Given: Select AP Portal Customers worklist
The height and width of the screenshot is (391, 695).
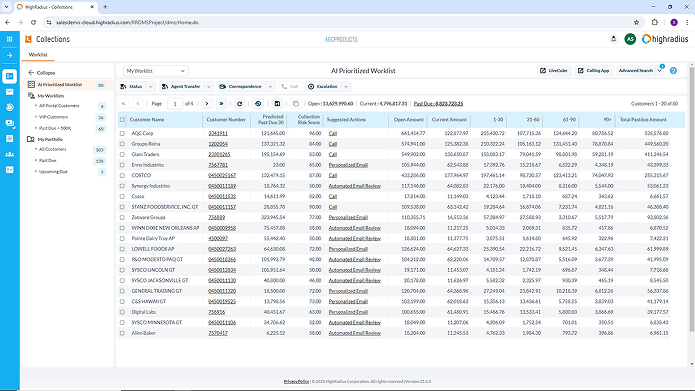Looking at the screenshot, I should tap(59, 106).
